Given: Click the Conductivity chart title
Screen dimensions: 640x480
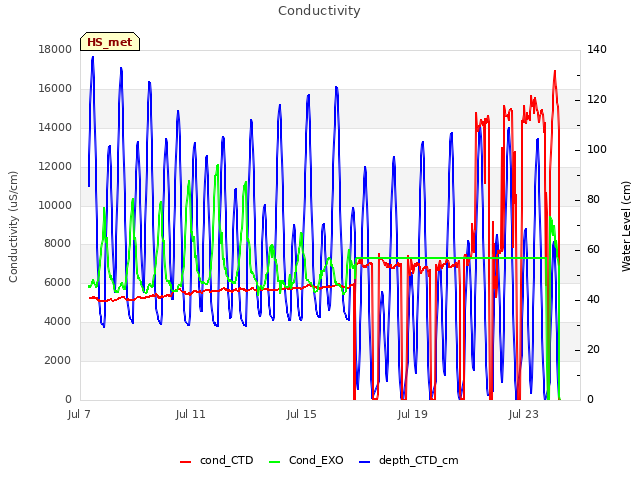Looking at the screenshot, I should pos(319,11).
